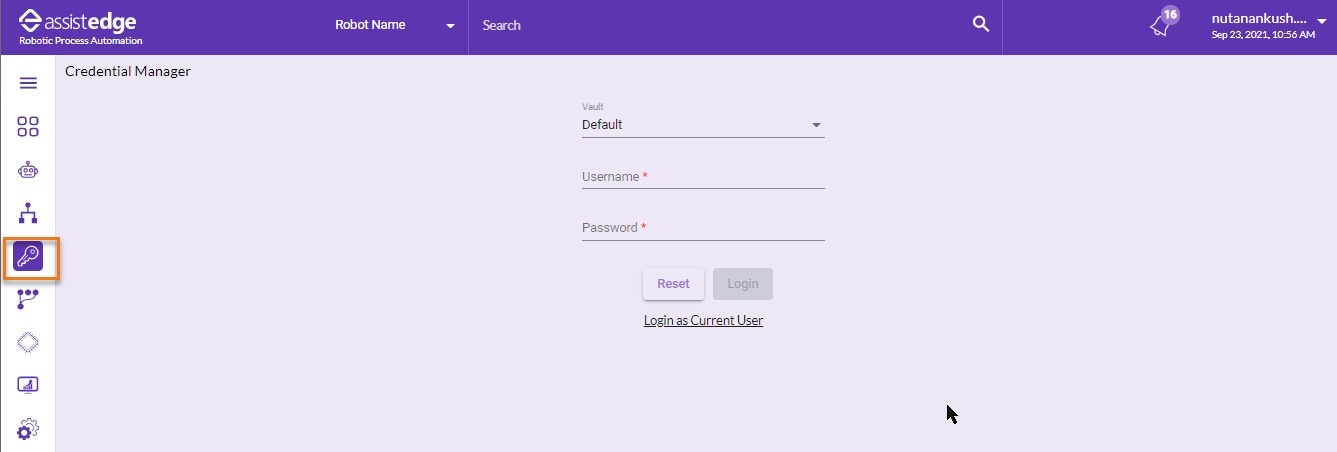Open the hierarchy tree icon
The height and width of the screenshot is (452, 1337).
pos(28,213)
